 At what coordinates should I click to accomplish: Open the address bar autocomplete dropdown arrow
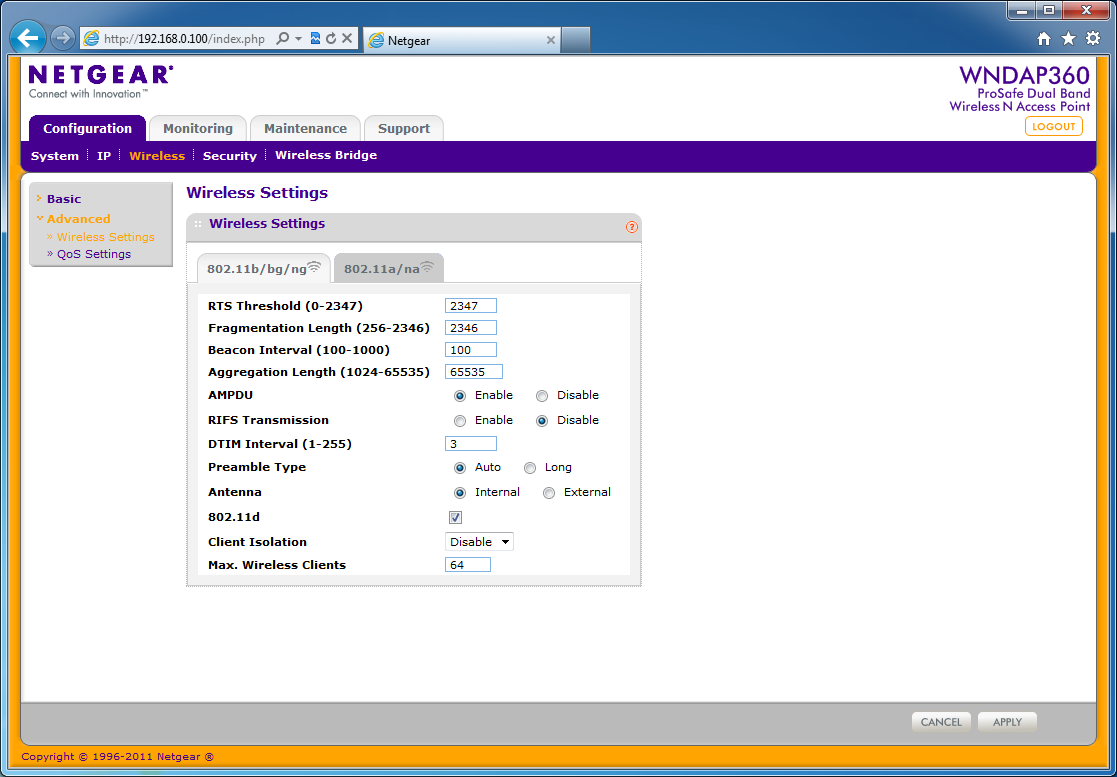coord(298,38)
